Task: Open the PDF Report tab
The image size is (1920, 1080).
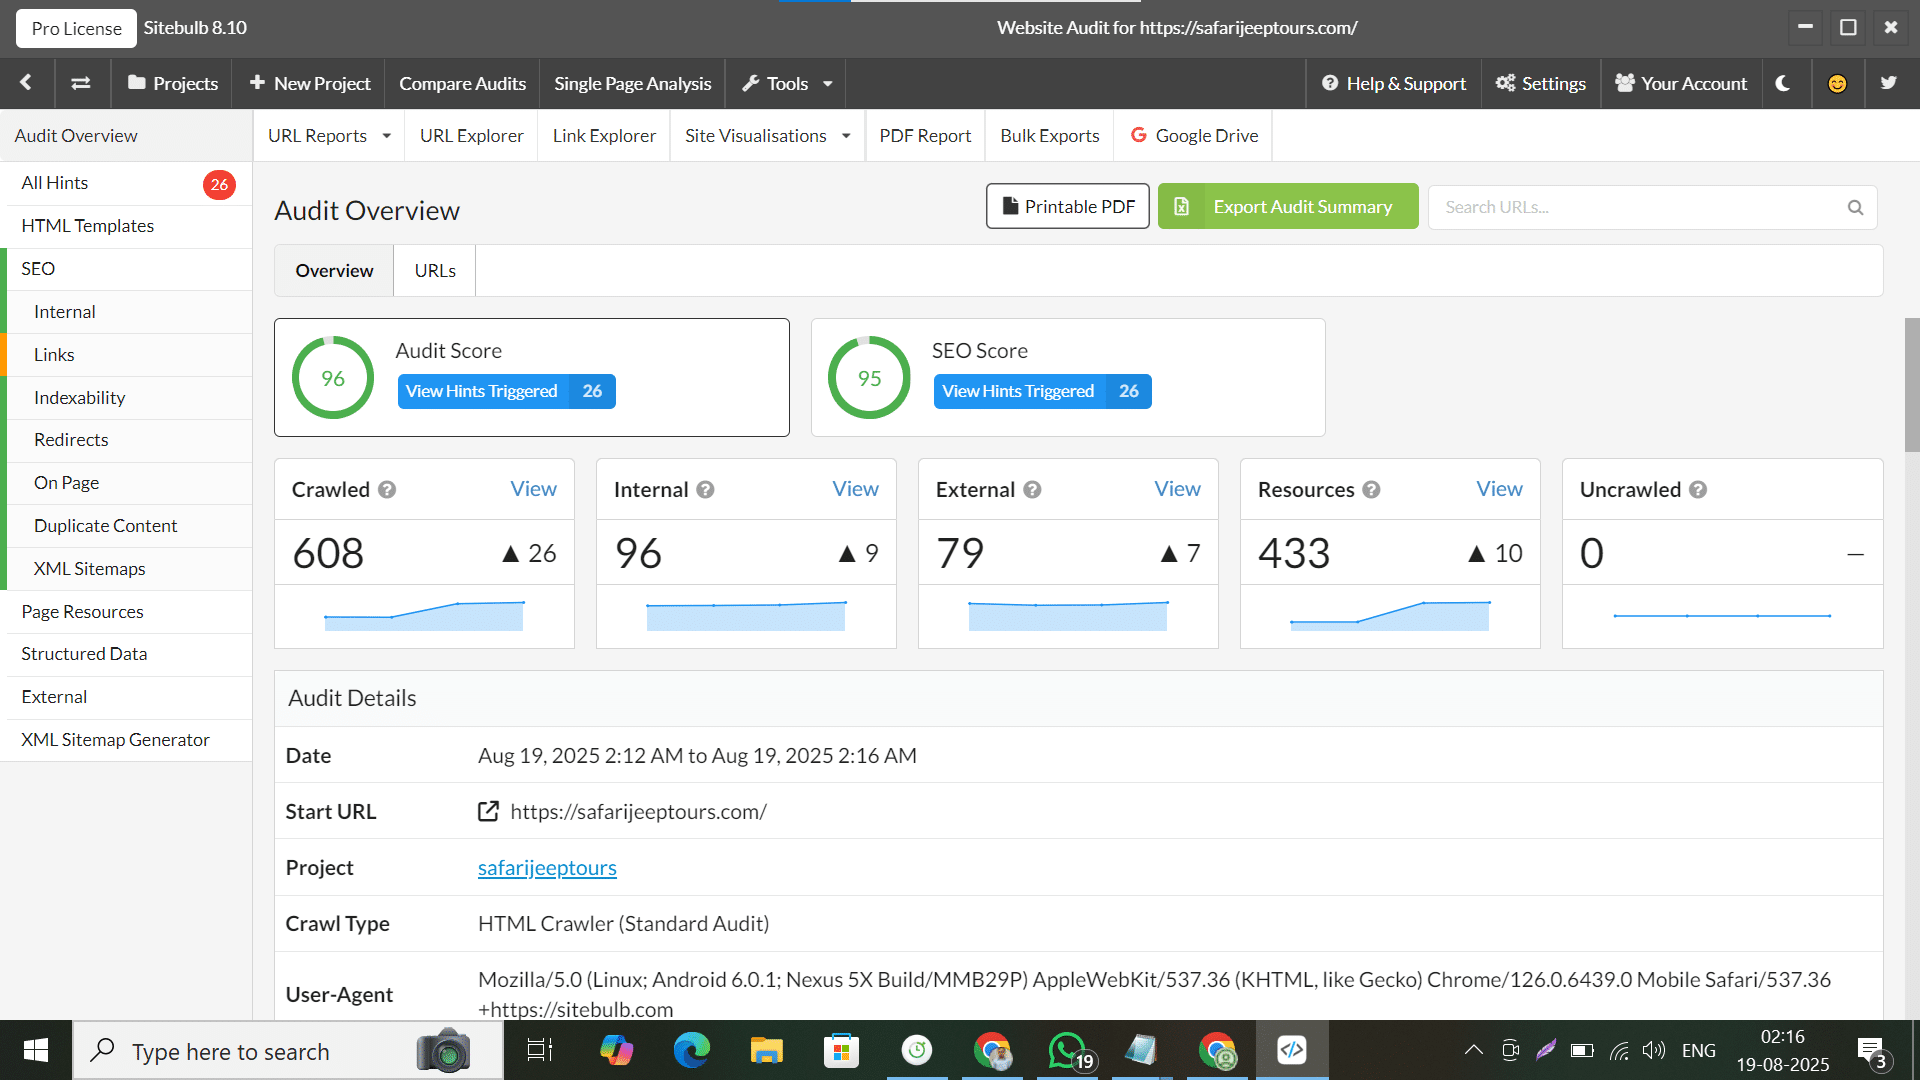Action: [925, 135]
